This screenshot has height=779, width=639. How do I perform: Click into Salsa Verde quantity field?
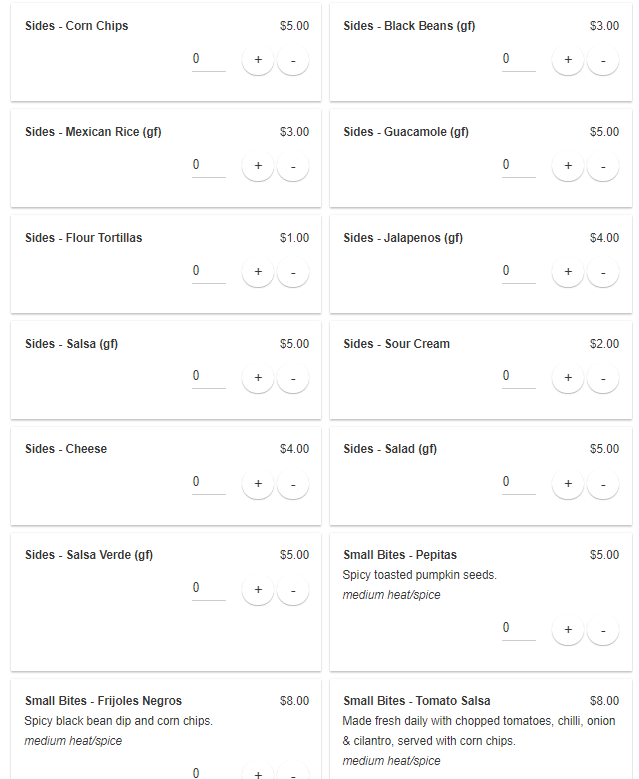pos(208,589)
